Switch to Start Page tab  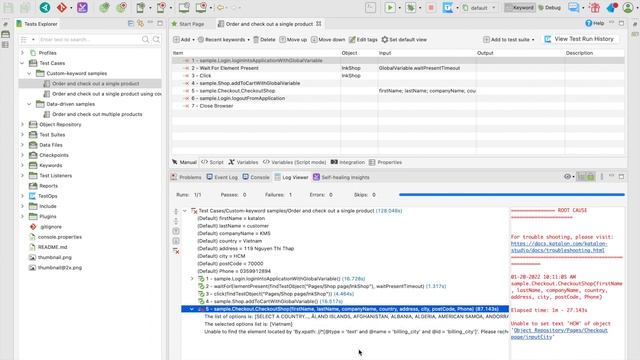(x=188, y=24)
